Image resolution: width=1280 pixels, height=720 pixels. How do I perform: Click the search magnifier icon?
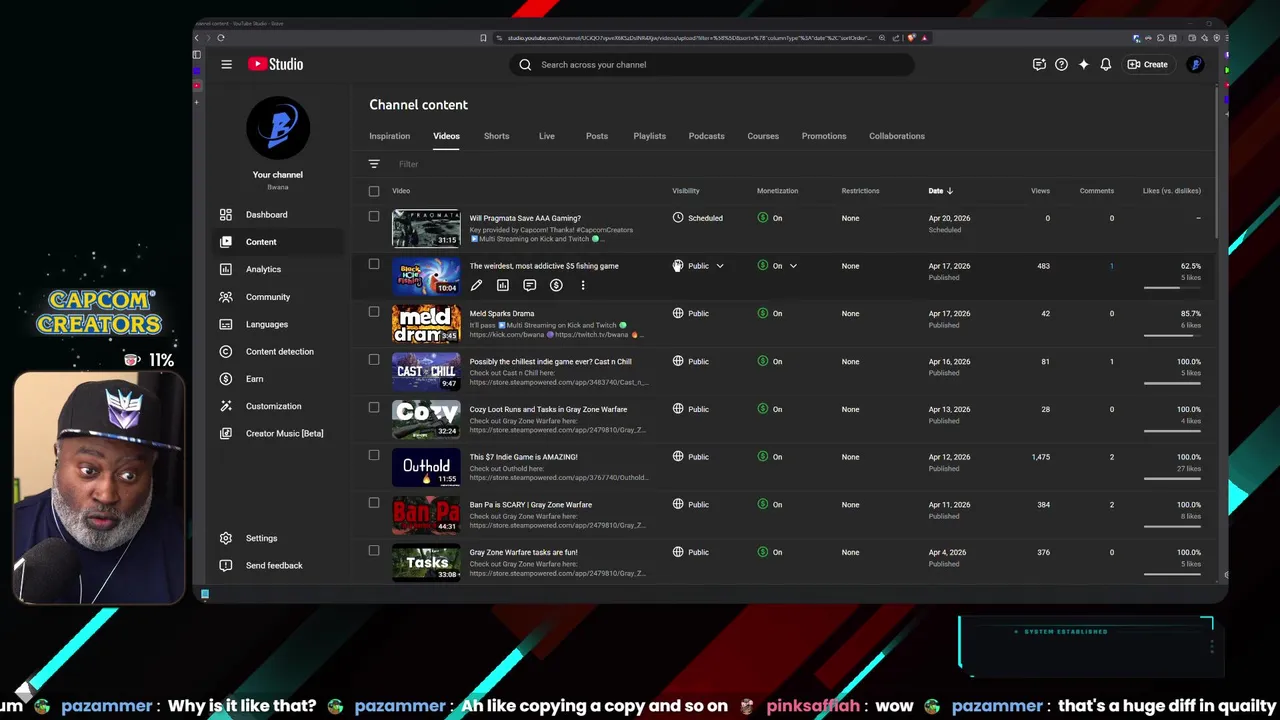pos(525,65)
